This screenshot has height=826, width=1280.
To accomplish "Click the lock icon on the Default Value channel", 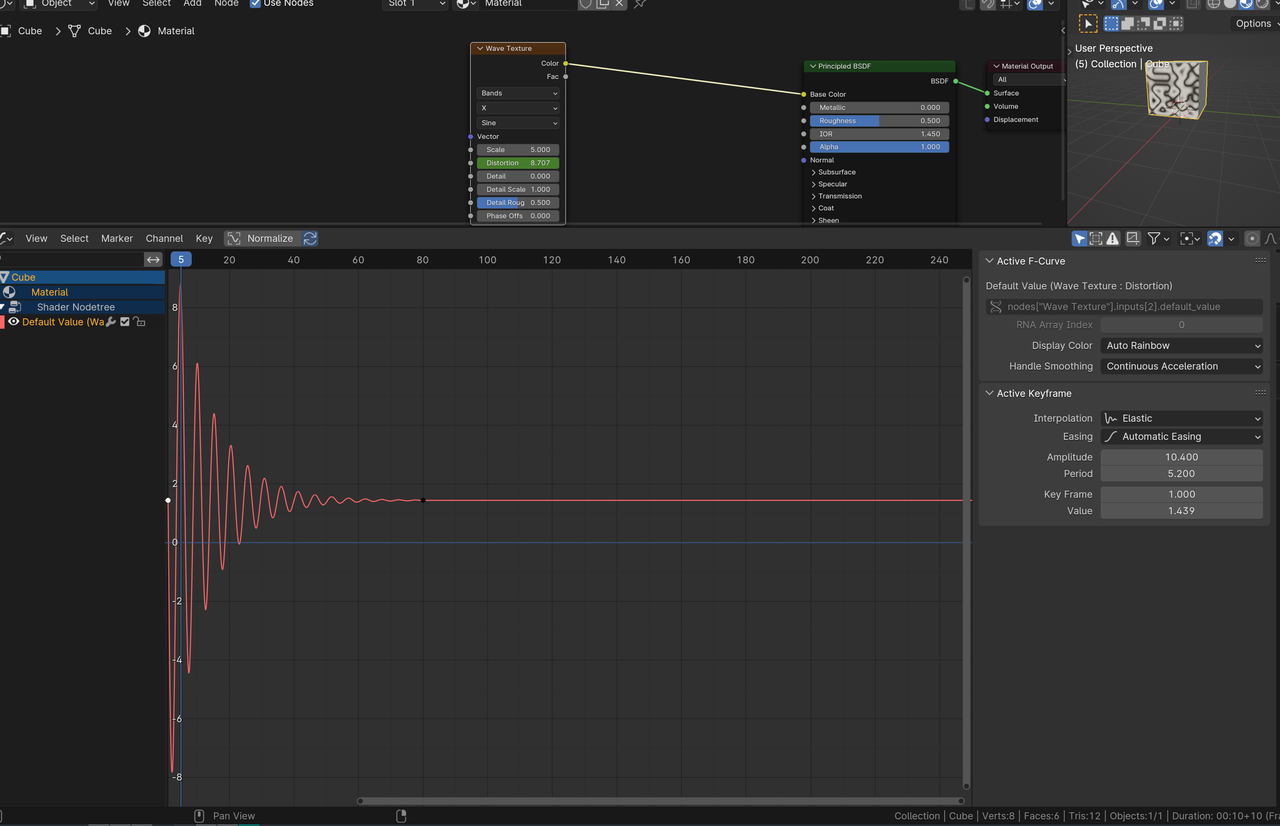I will tap(139, 321).
